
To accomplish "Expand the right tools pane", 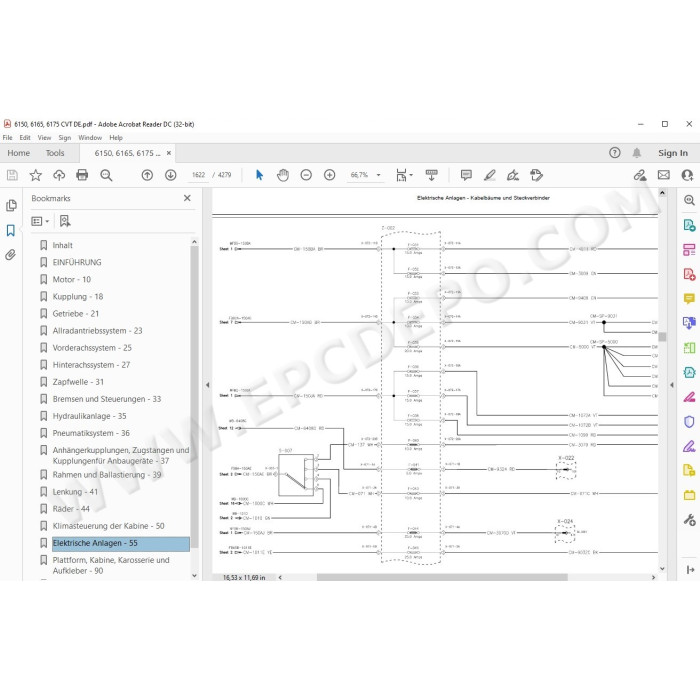I will click(x=690, y=570).
